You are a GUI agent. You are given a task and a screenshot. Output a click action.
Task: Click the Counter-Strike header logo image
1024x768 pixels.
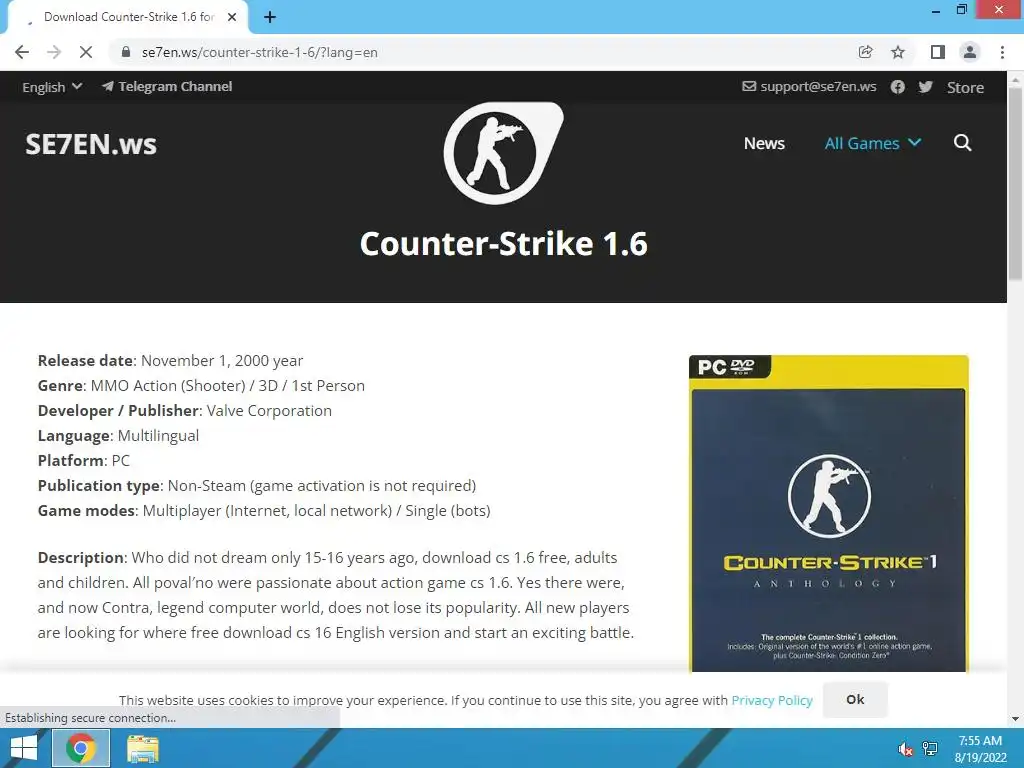coord(504,153)
